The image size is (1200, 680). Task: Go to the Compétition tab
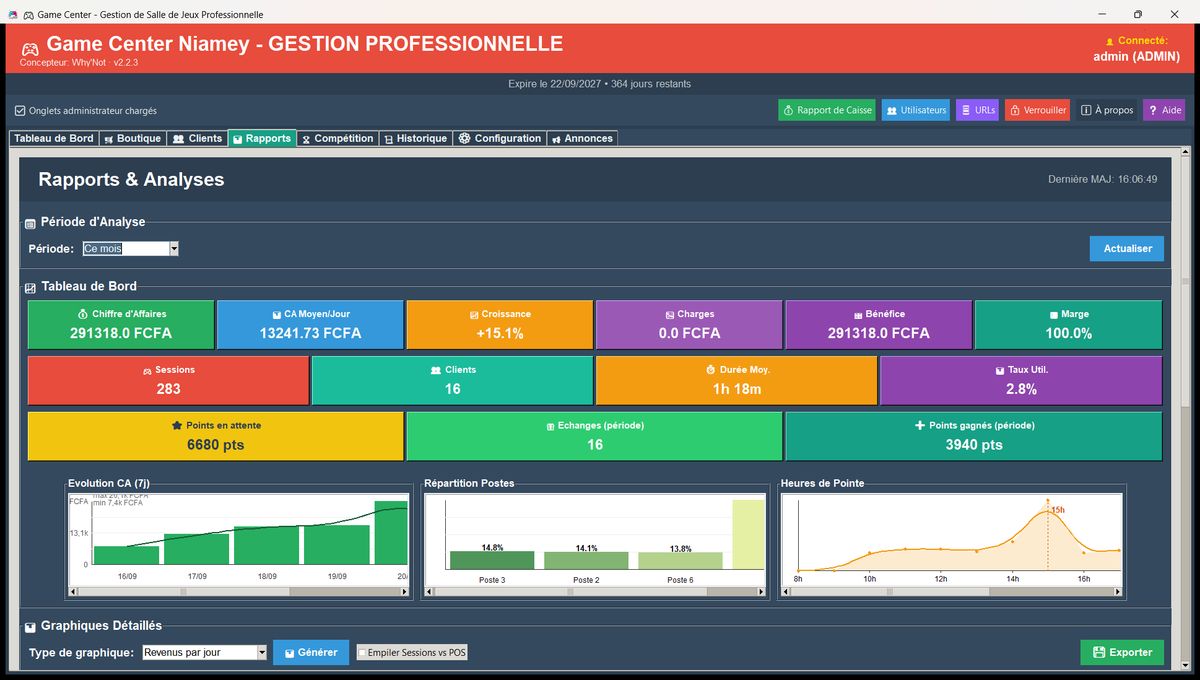(338, 138)
